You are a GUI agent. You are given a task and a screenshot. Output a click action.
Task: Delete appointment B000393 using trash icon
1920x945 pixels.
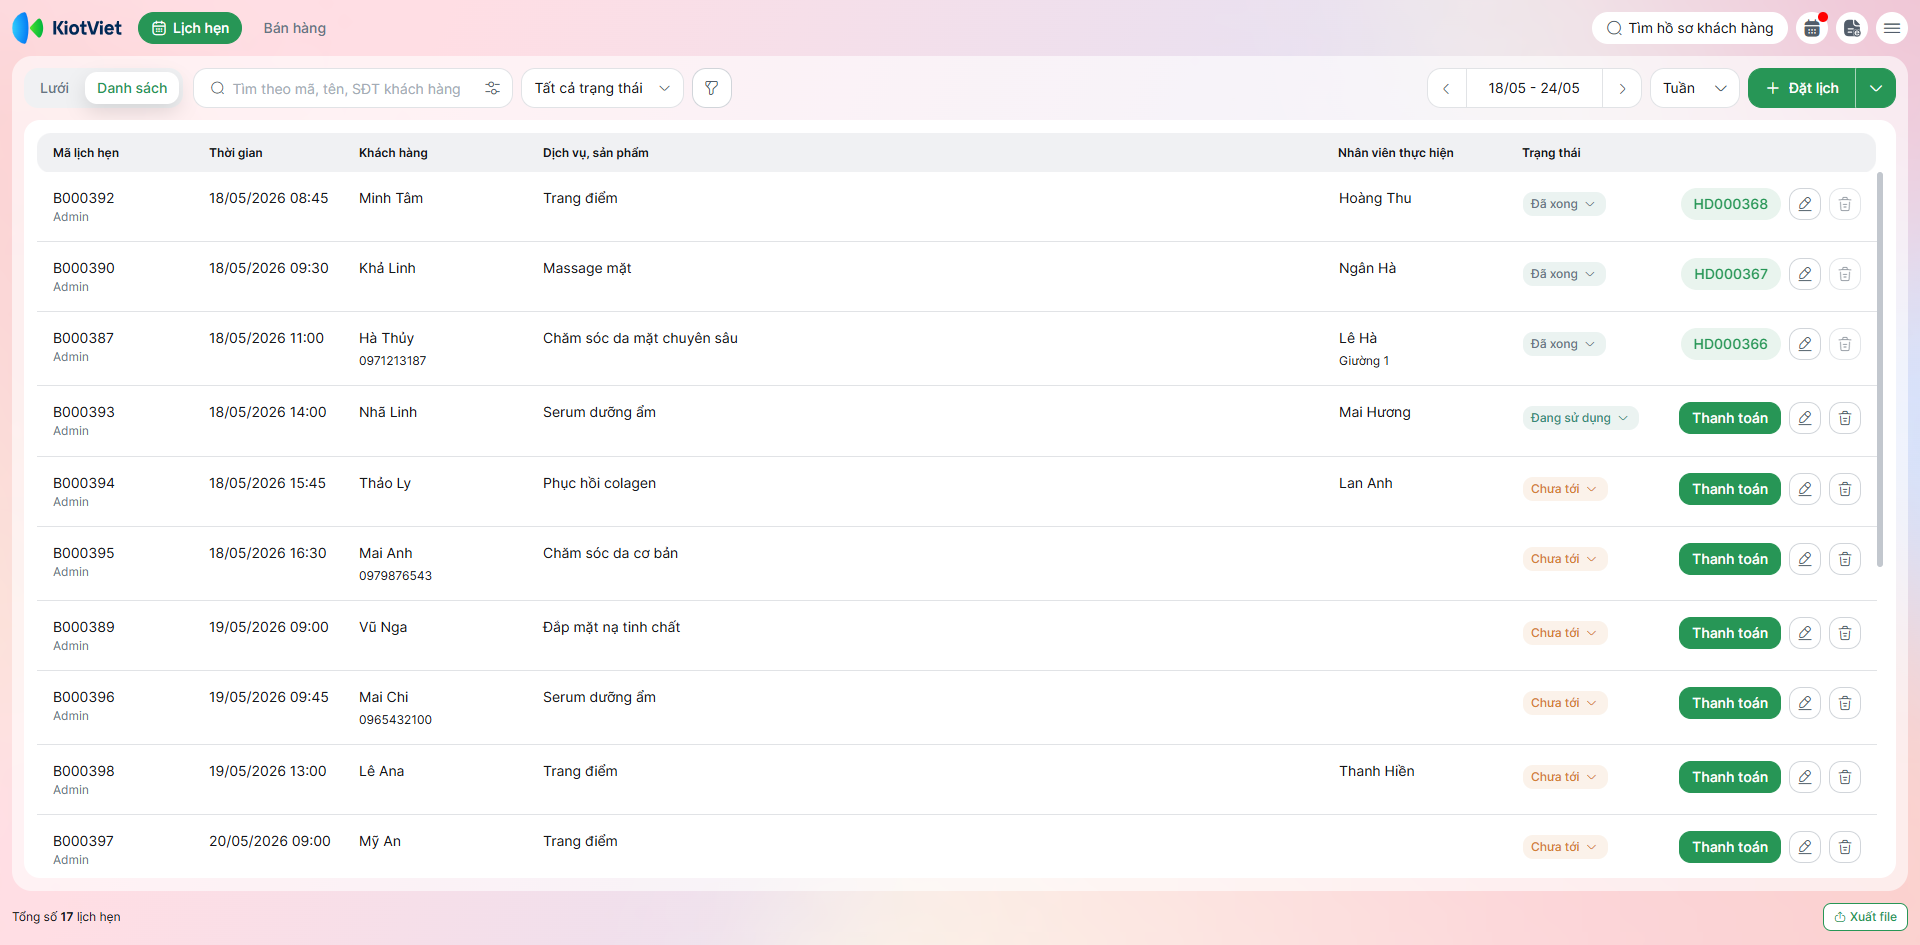1845,418
